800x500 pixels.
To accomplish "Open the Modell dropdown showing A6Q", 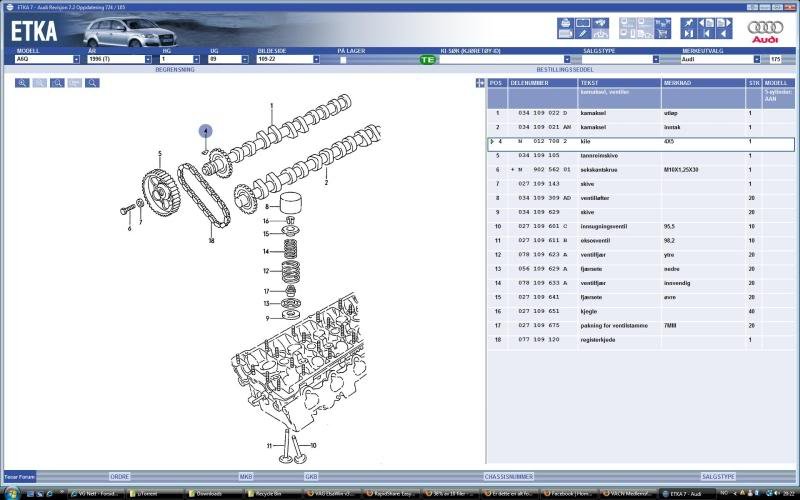I will point(76,60).
